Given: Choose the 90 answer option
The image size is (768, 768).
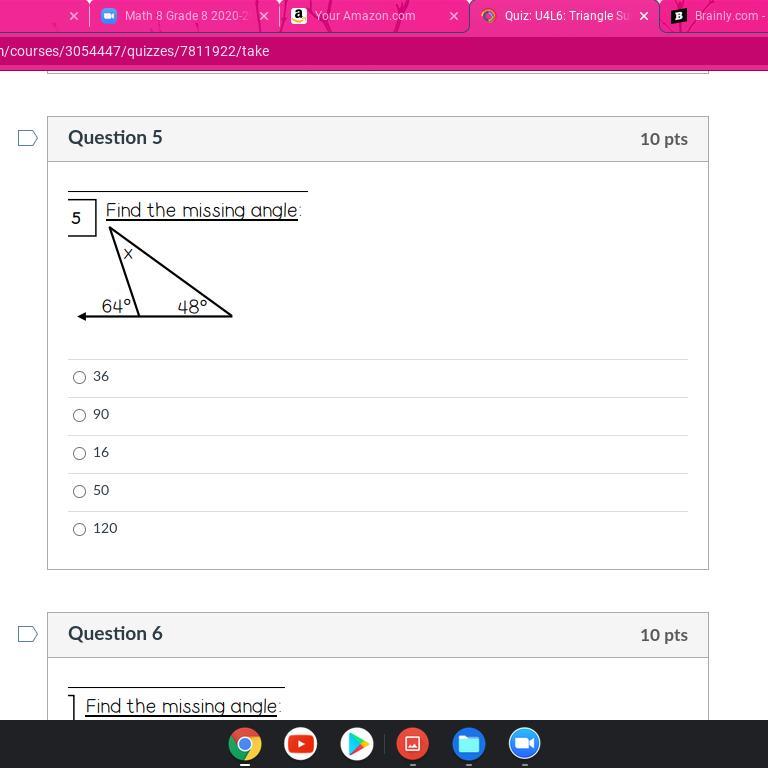Looking at the screenshot, I should coord(79,415).
